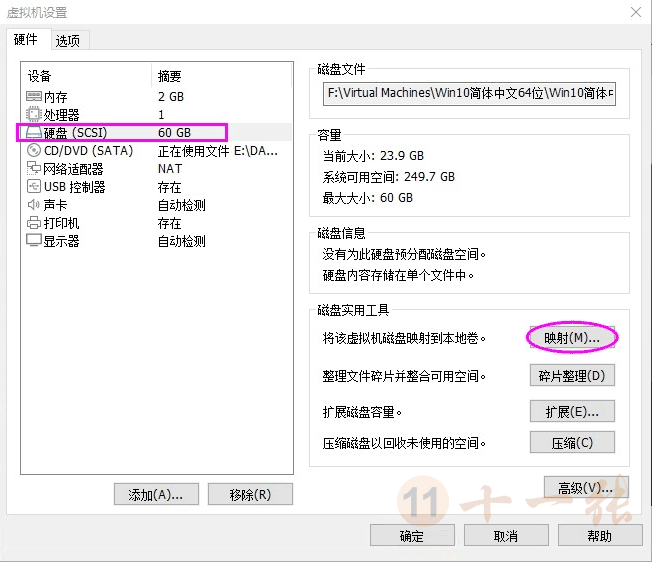Screen dimensions: 652x564
Task: Click the memory (内存) device icon
Action: pyautogui.click(x=34, y=97)
